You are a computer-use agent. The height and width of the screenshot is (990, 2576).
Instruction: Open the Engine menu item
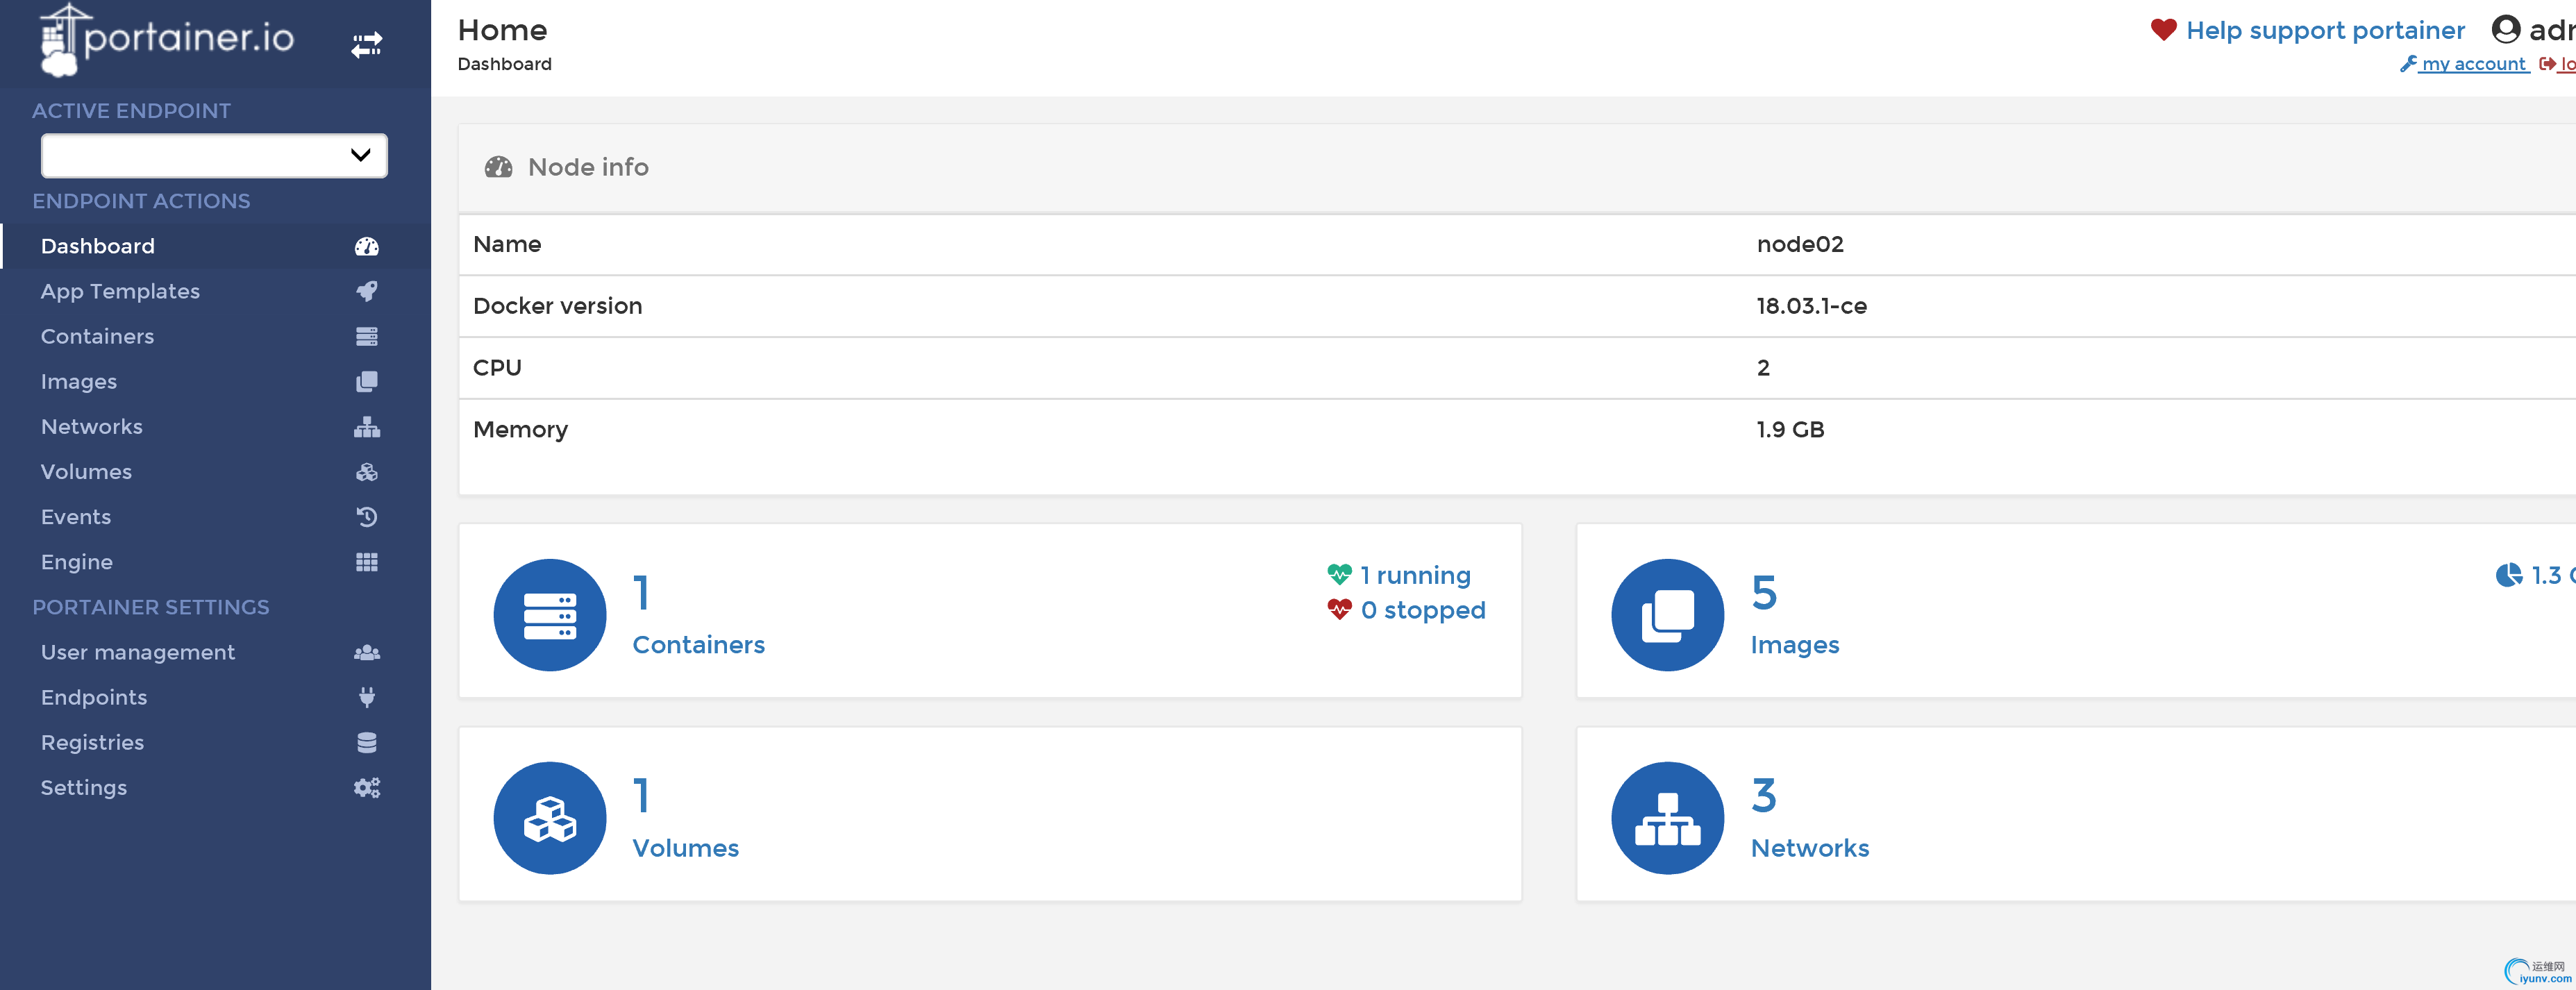coord(77,562)
